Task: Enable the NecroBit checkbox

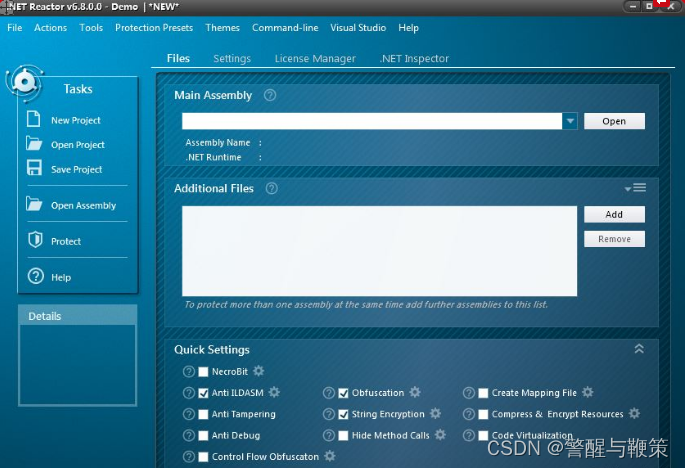Action: (203, 372)
